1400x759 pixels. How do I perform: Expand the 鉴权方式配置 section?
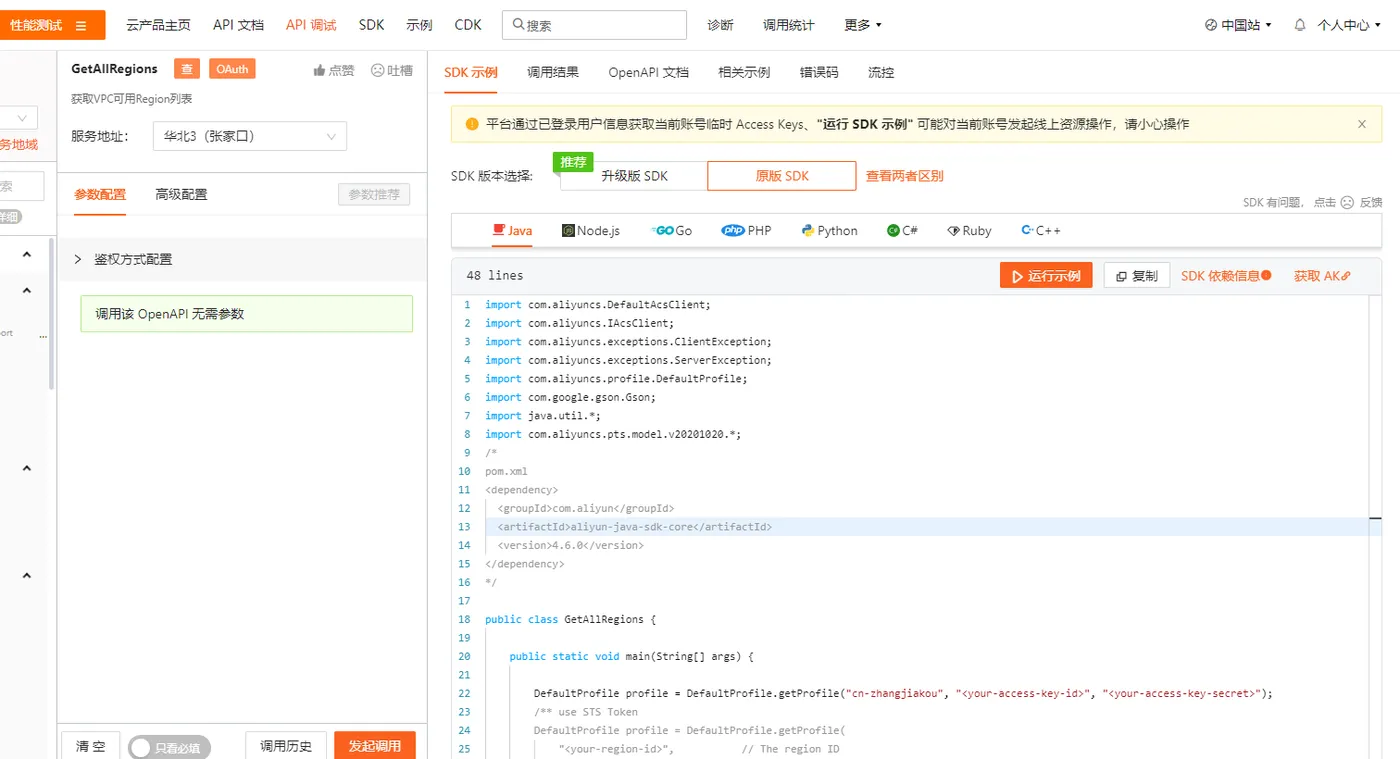click(x=243, y=259)
